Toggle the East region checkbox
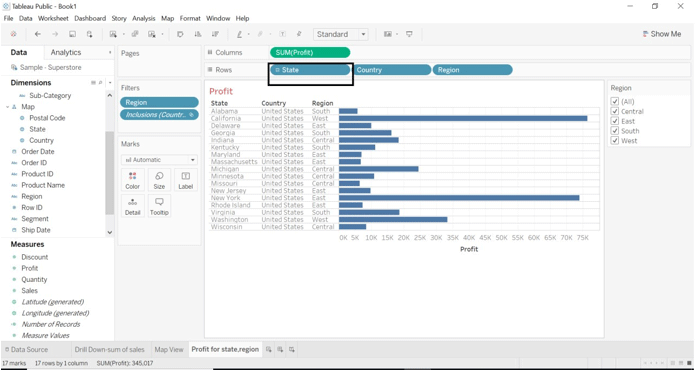The width and height of the screenshot is (695, 373). [x=615, y=121]
